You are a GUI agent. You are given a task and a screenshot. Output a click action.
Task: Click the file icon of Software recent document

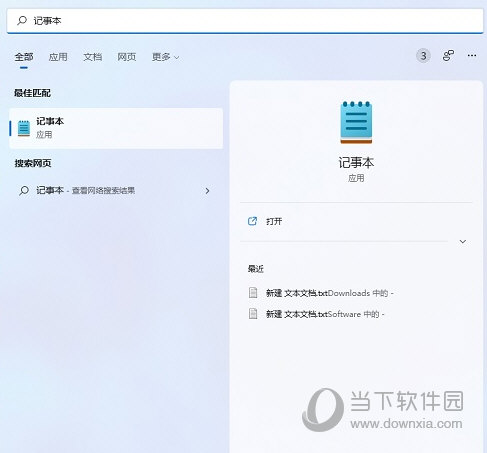[253, 314]
